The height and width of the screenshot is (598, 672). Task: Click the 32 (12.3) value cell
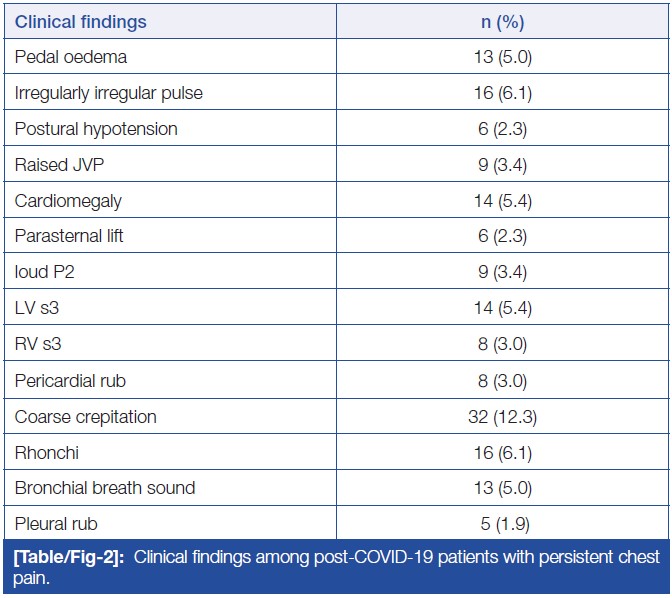503,417
